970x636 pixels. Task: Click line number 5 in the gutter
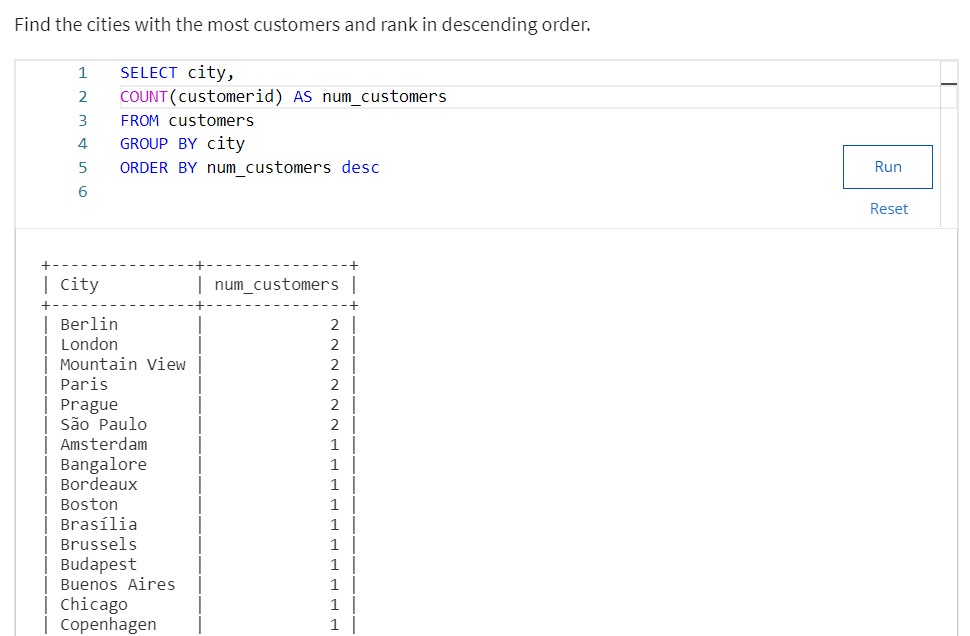pos(83,167)
